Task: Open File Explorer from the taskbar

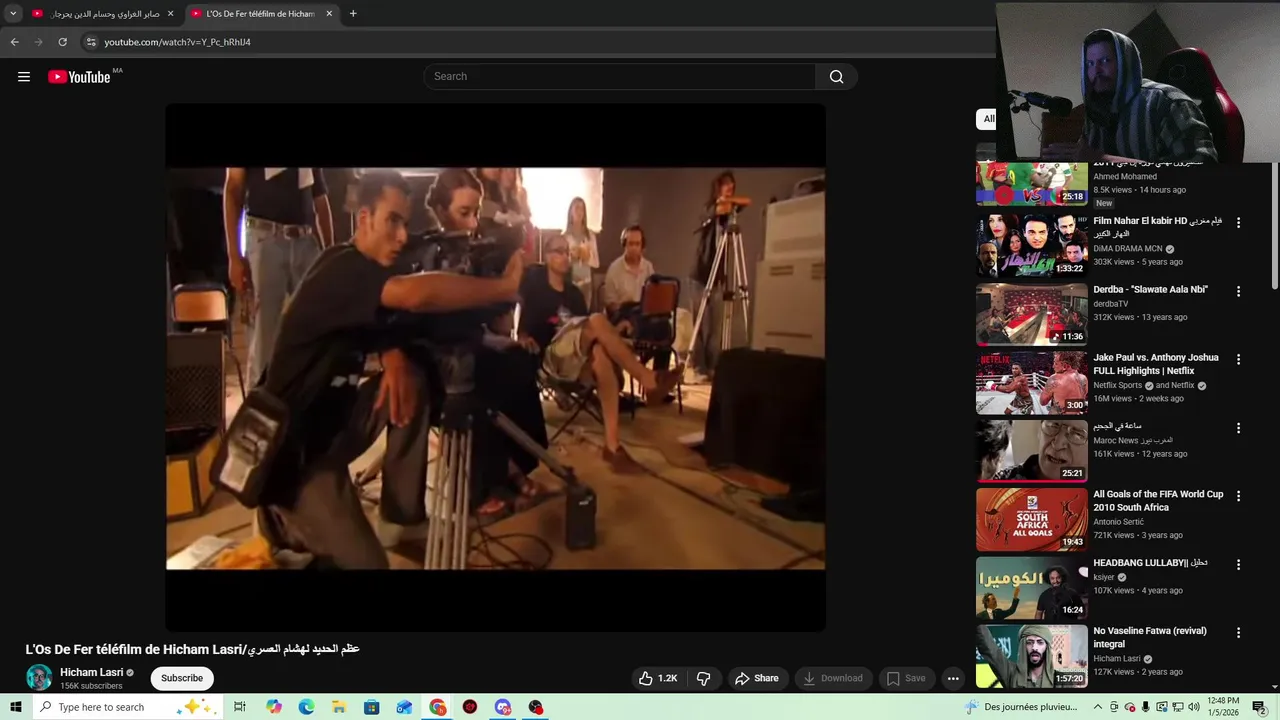Action: tap(339, 707)
